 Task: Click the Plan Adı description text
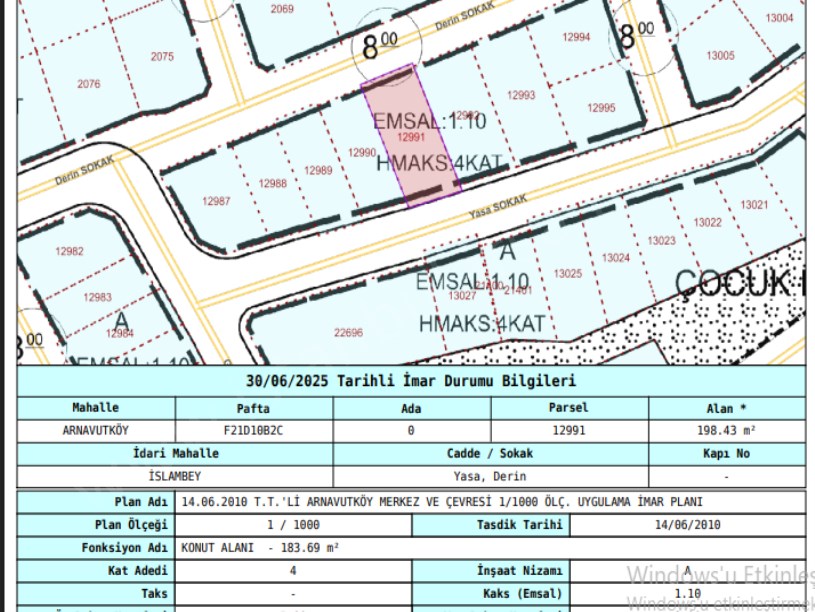[x=440, y=501]
